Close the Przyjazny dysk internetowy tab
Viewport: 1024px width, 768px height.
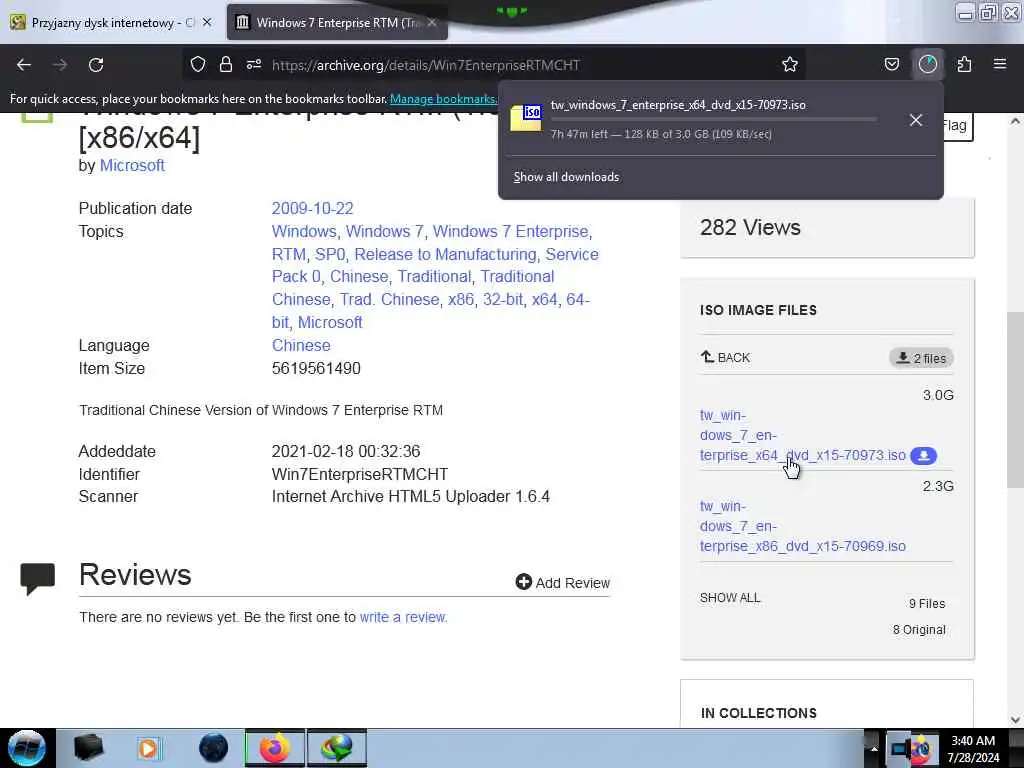[207, 22]
